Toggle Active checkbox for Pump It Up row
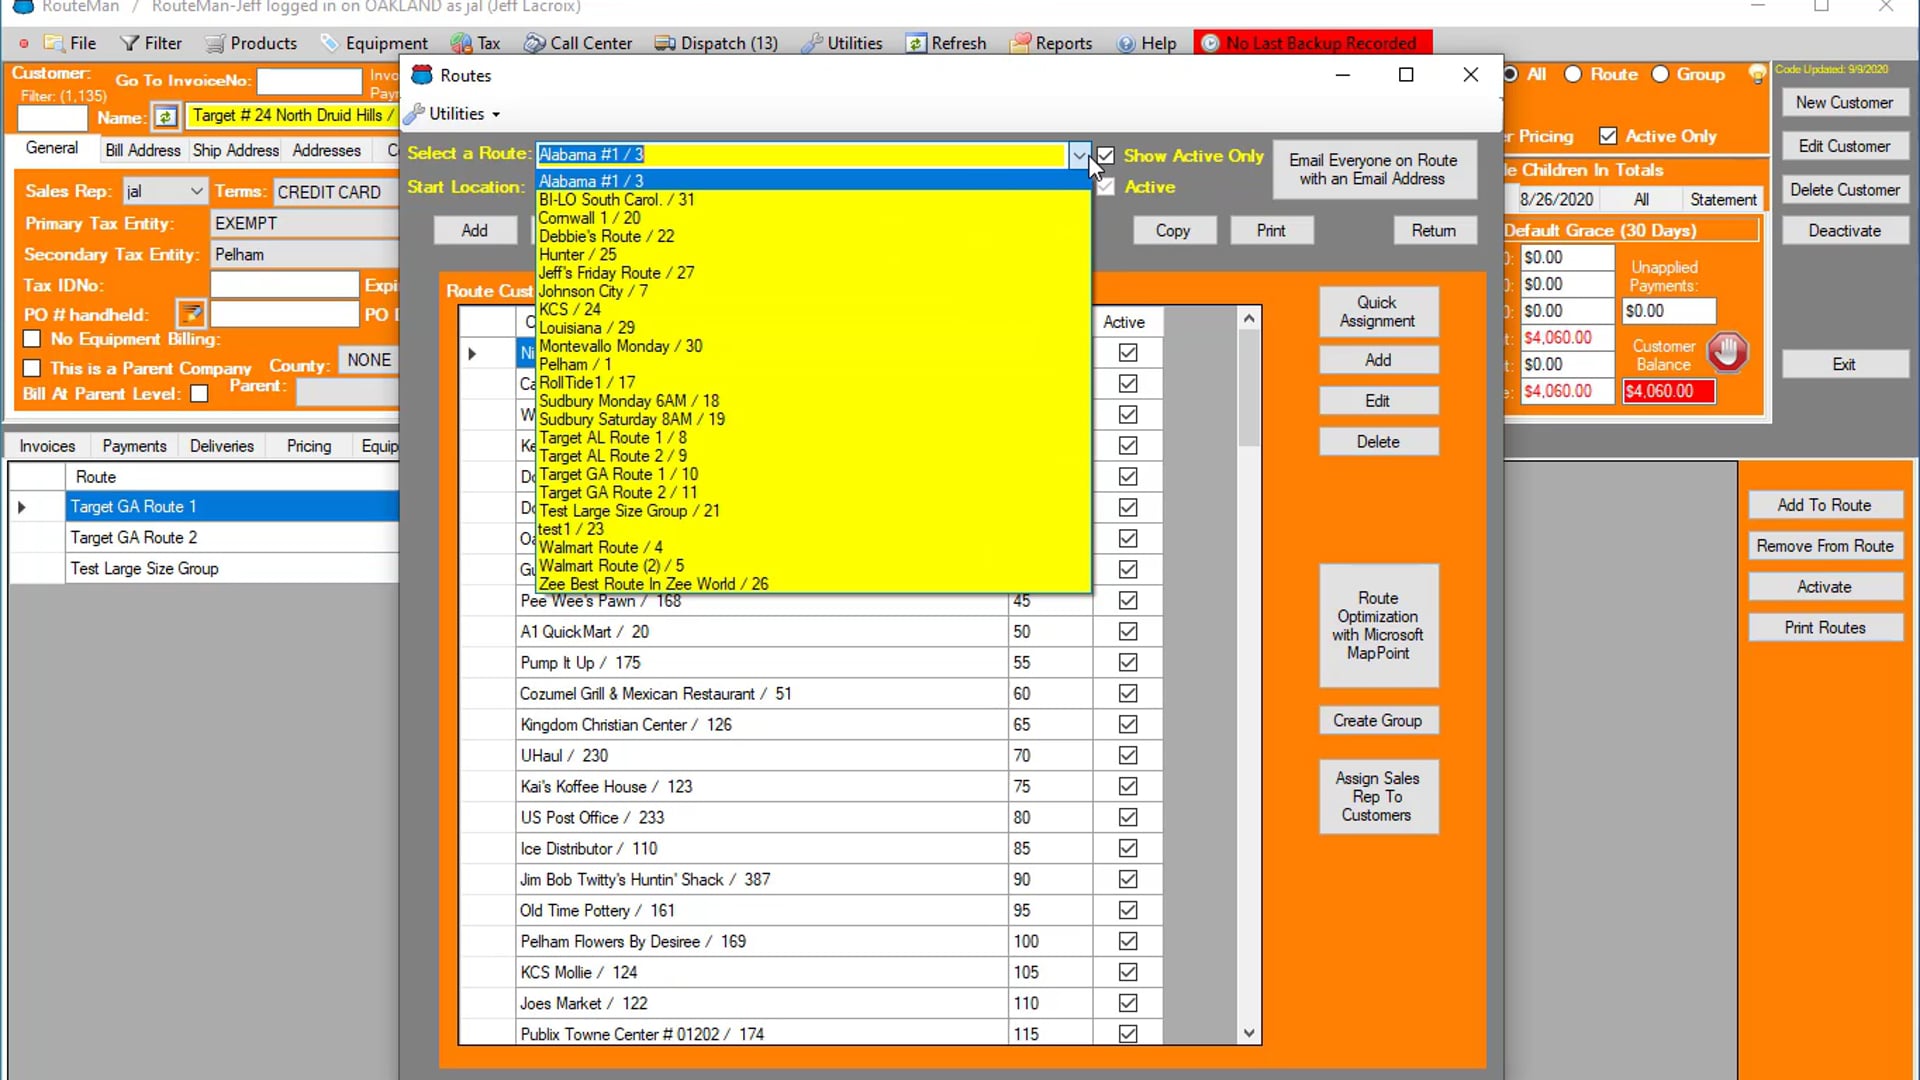This screenshot has height=1080, width=1920. 1128,662
